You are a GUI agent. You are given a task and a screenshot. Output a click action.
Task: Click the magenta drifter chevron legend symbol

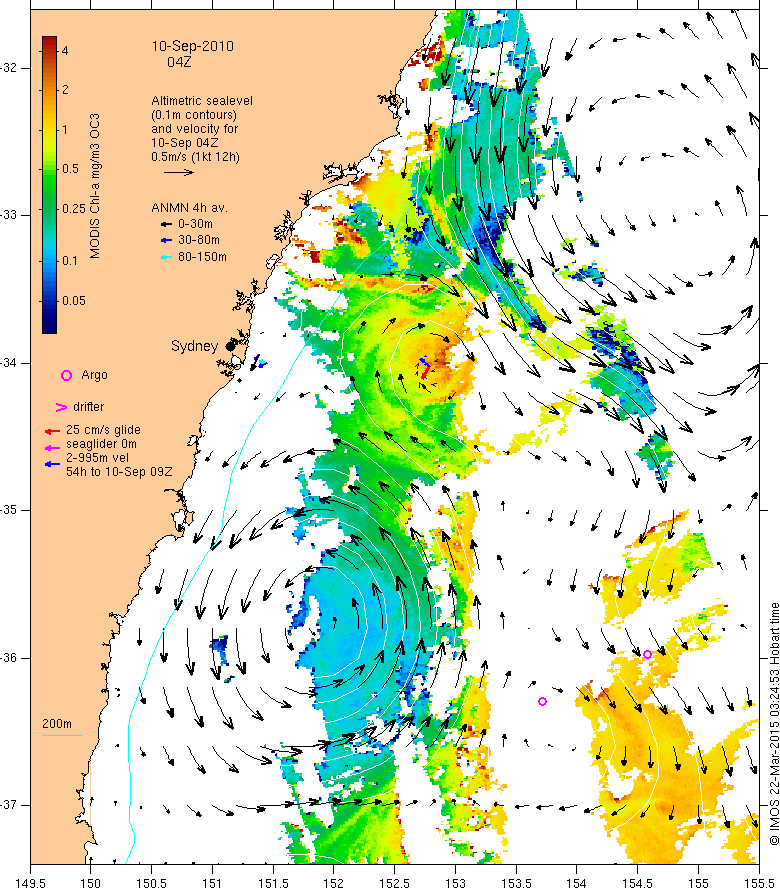61,408
